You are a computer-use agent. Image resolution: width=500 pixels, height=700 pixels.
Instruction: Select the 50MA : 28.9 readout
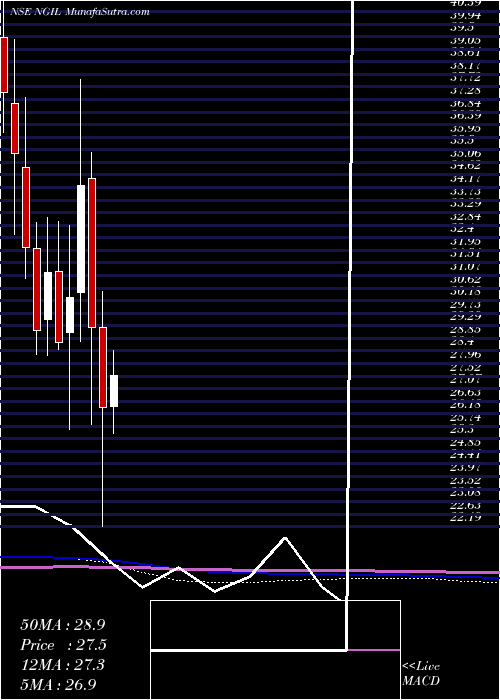coord(62,625)
